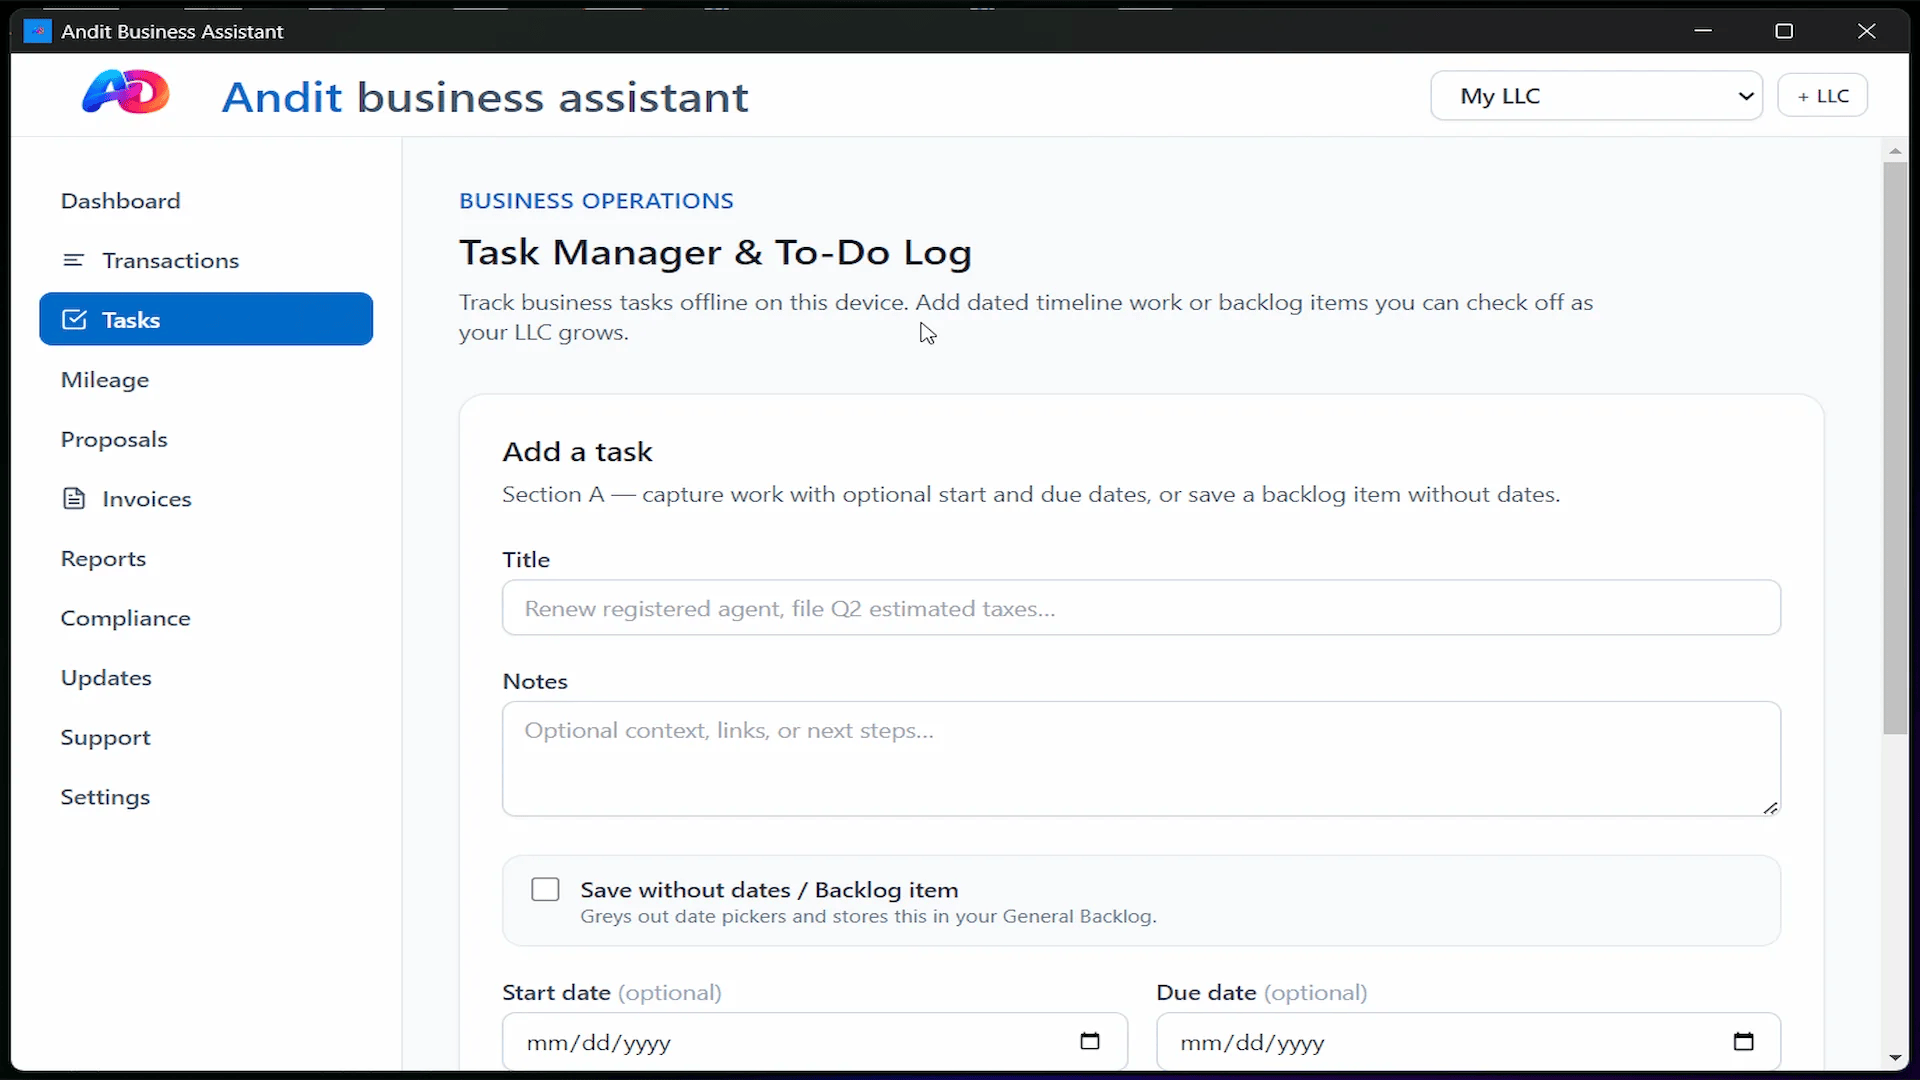Minimize the Andit Business Assistant window

(x=1703, y=31)
